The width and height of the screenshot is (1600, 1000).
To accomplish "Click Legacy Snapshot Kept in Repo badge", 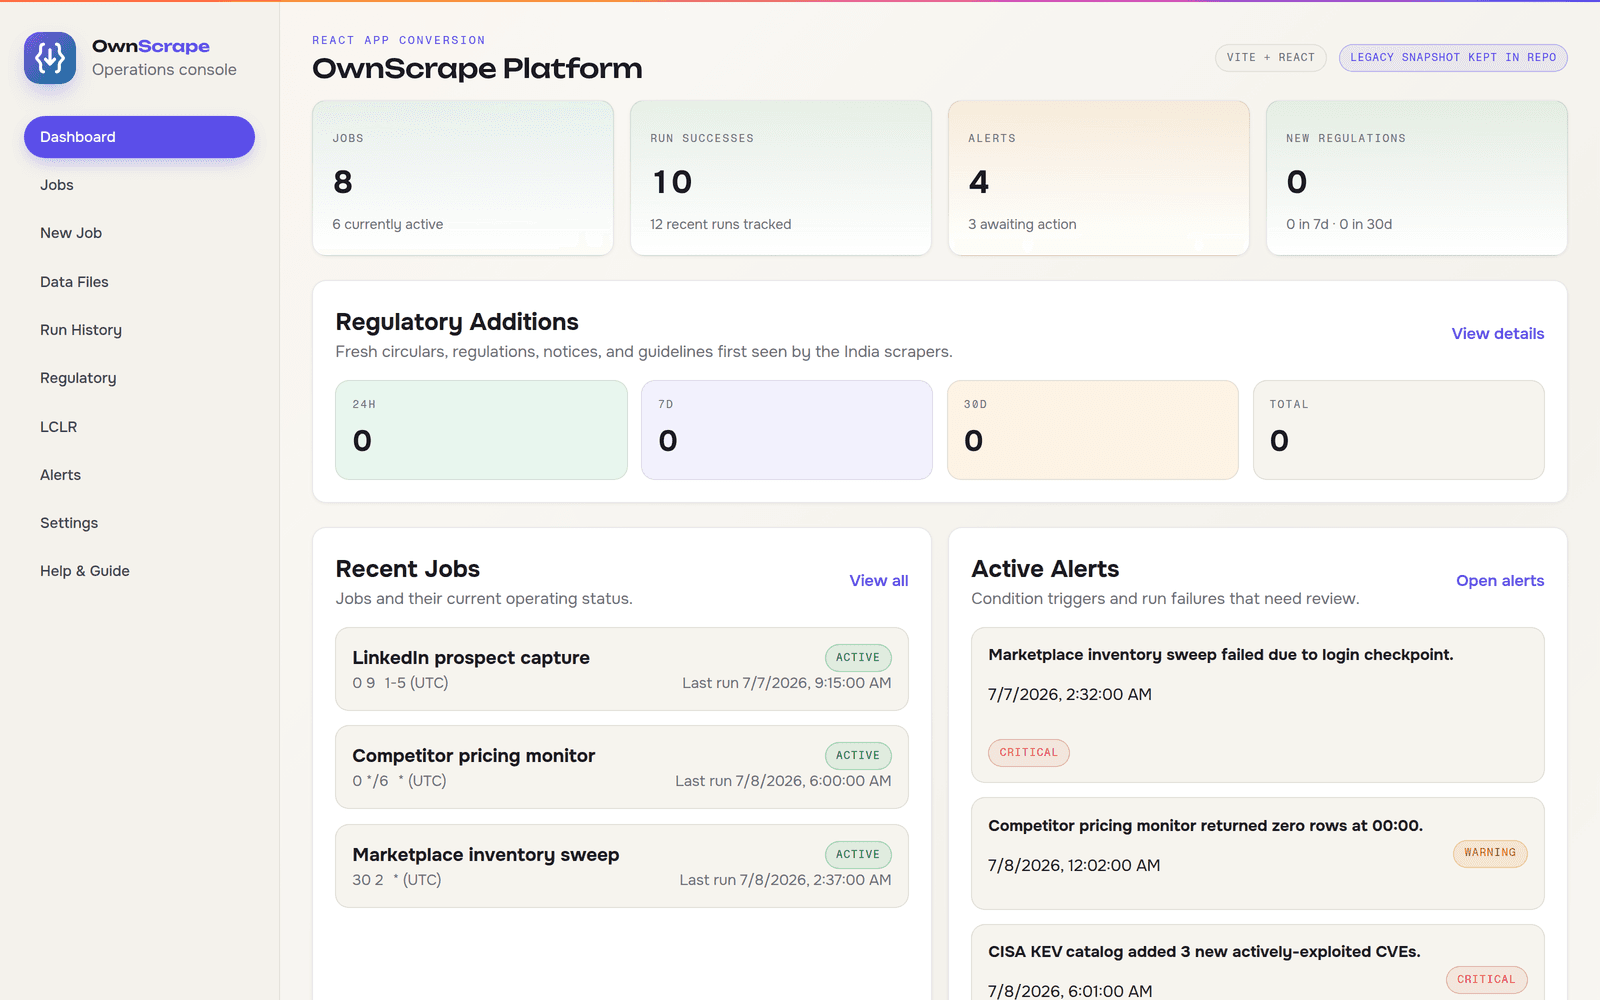I will (x=1453, y=58).
